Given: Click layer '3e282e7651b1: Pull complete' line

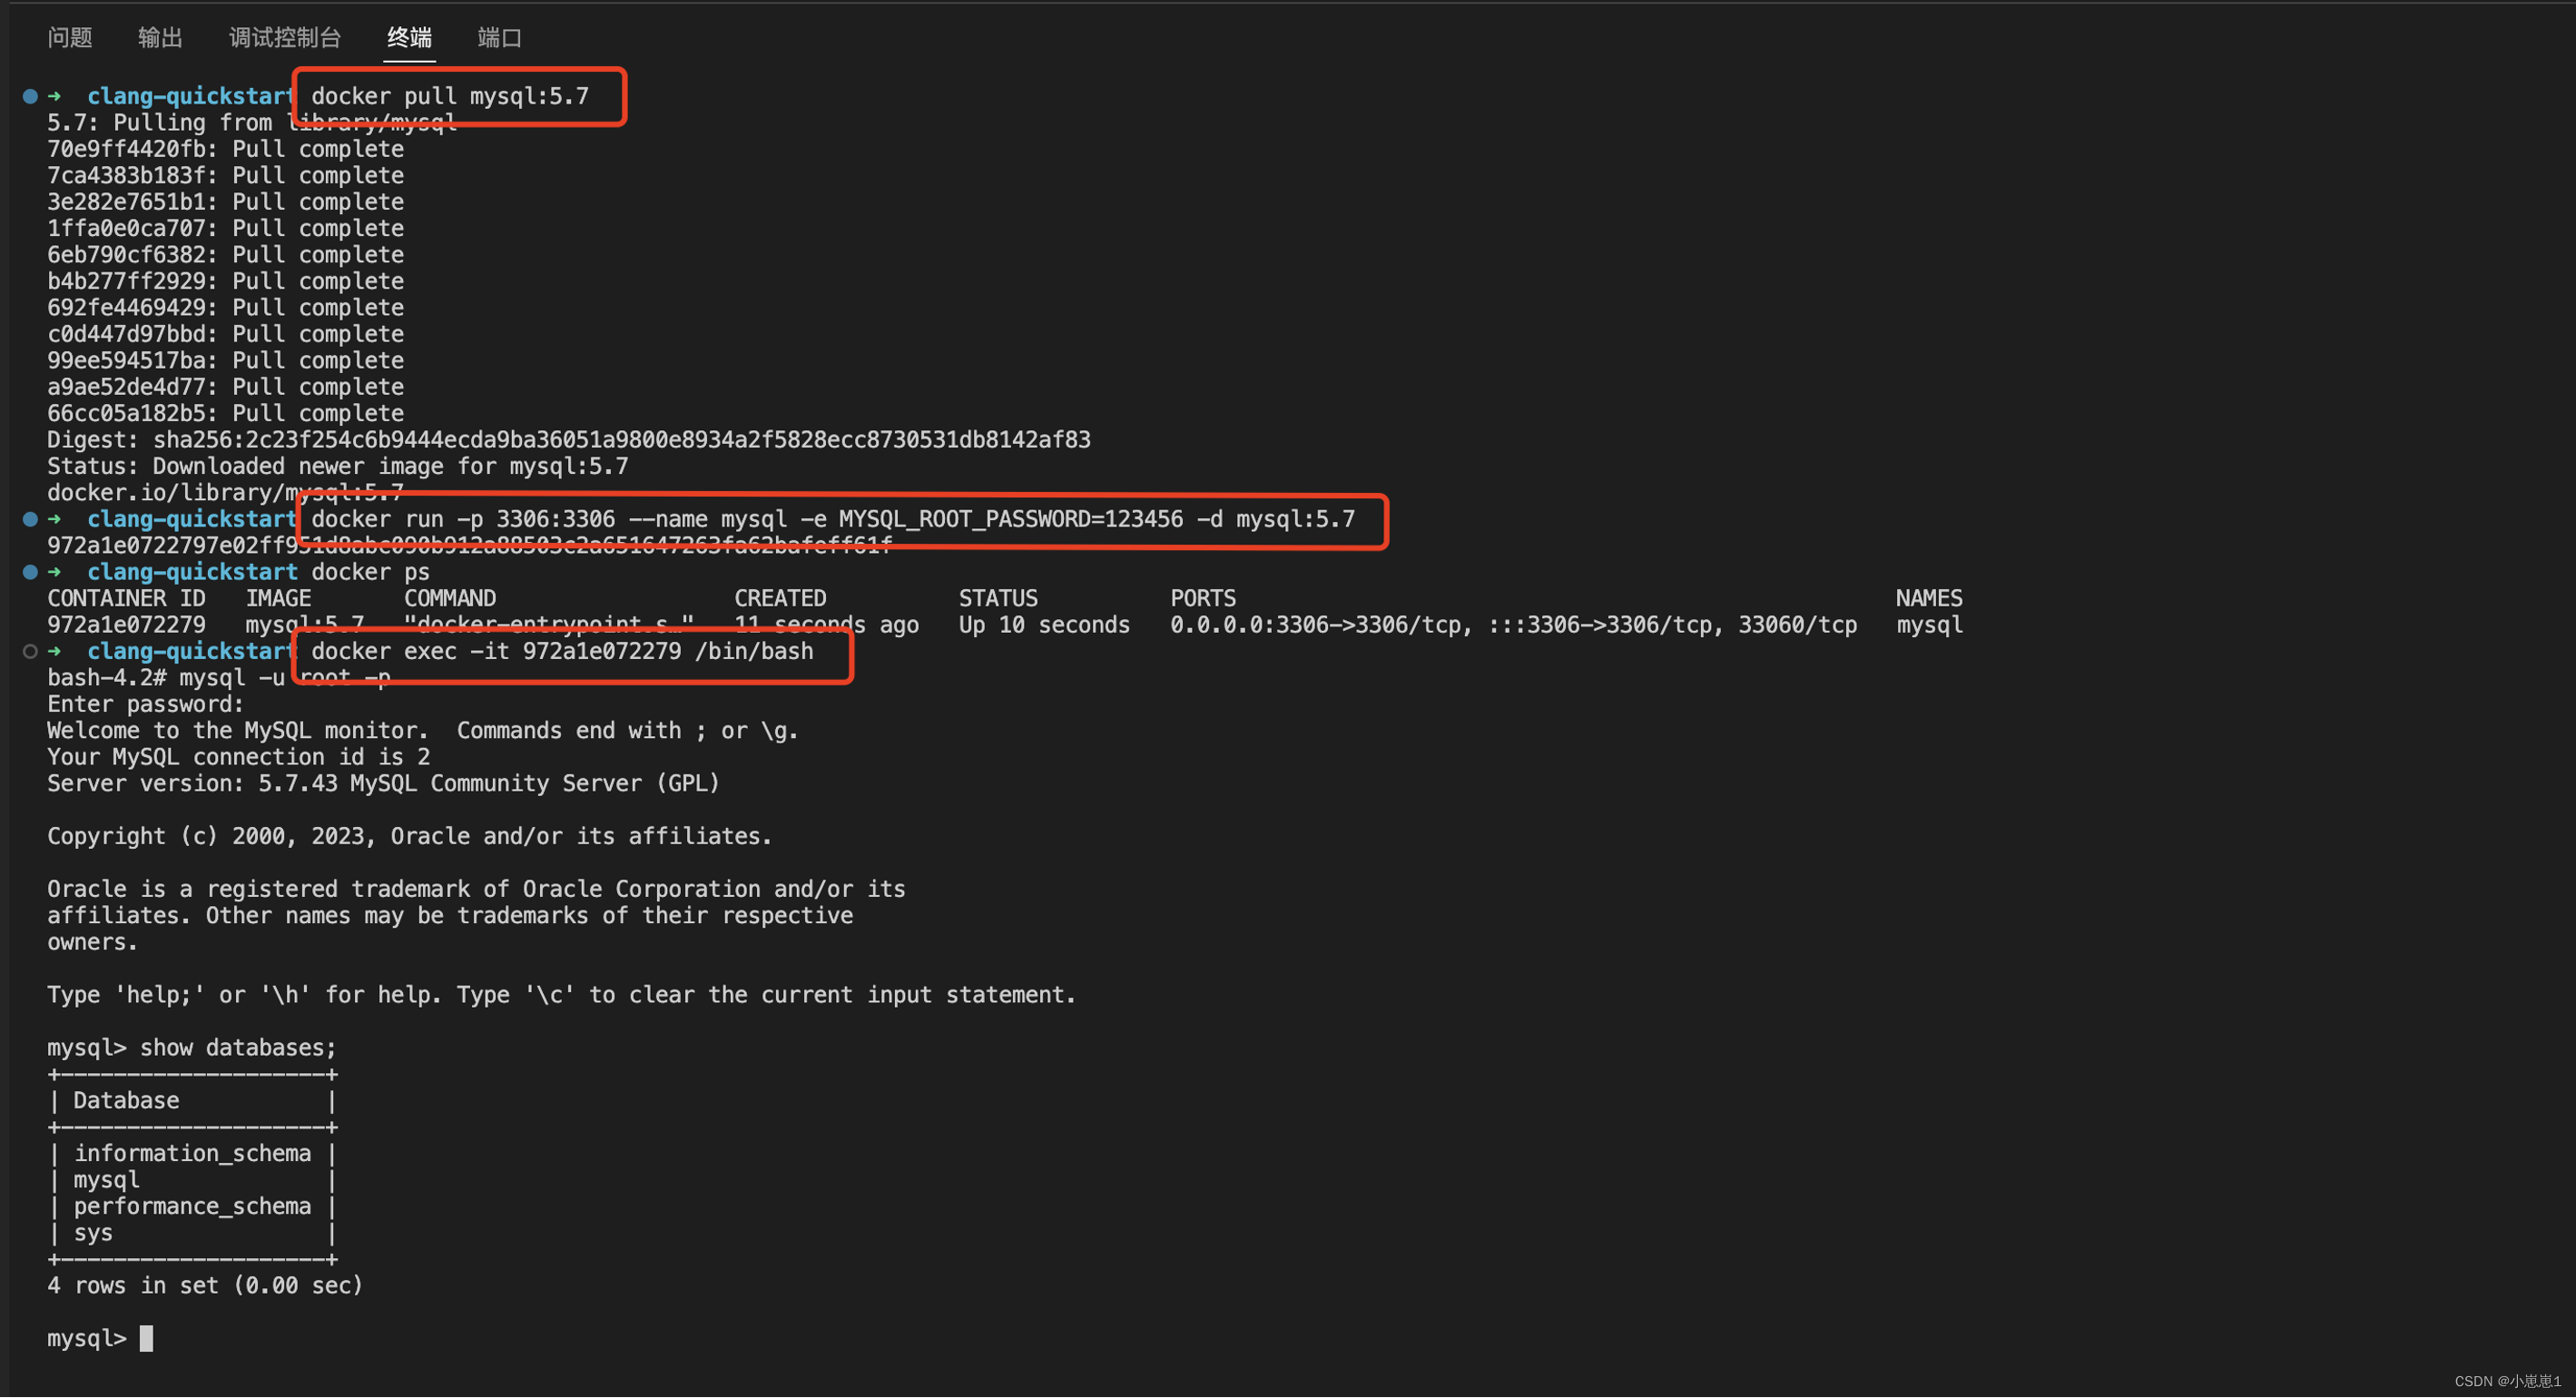Looking at the screenshot, I should tap(226, 202).
